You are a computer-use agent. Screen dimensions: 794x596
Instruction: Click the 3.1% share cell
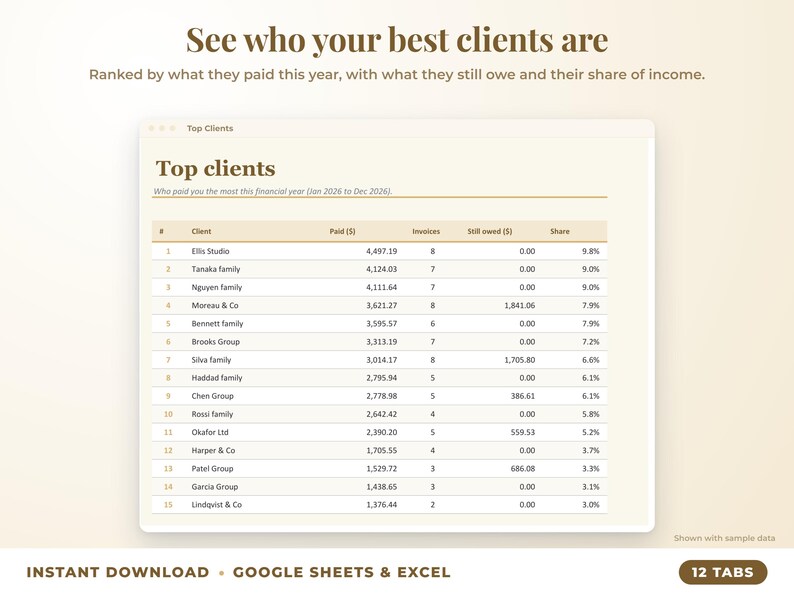[590, 487]
